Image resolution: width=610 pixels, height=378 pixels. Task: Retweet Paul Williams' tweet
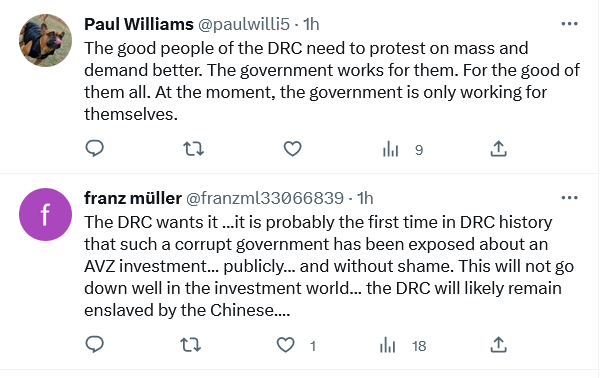(193, 149)
